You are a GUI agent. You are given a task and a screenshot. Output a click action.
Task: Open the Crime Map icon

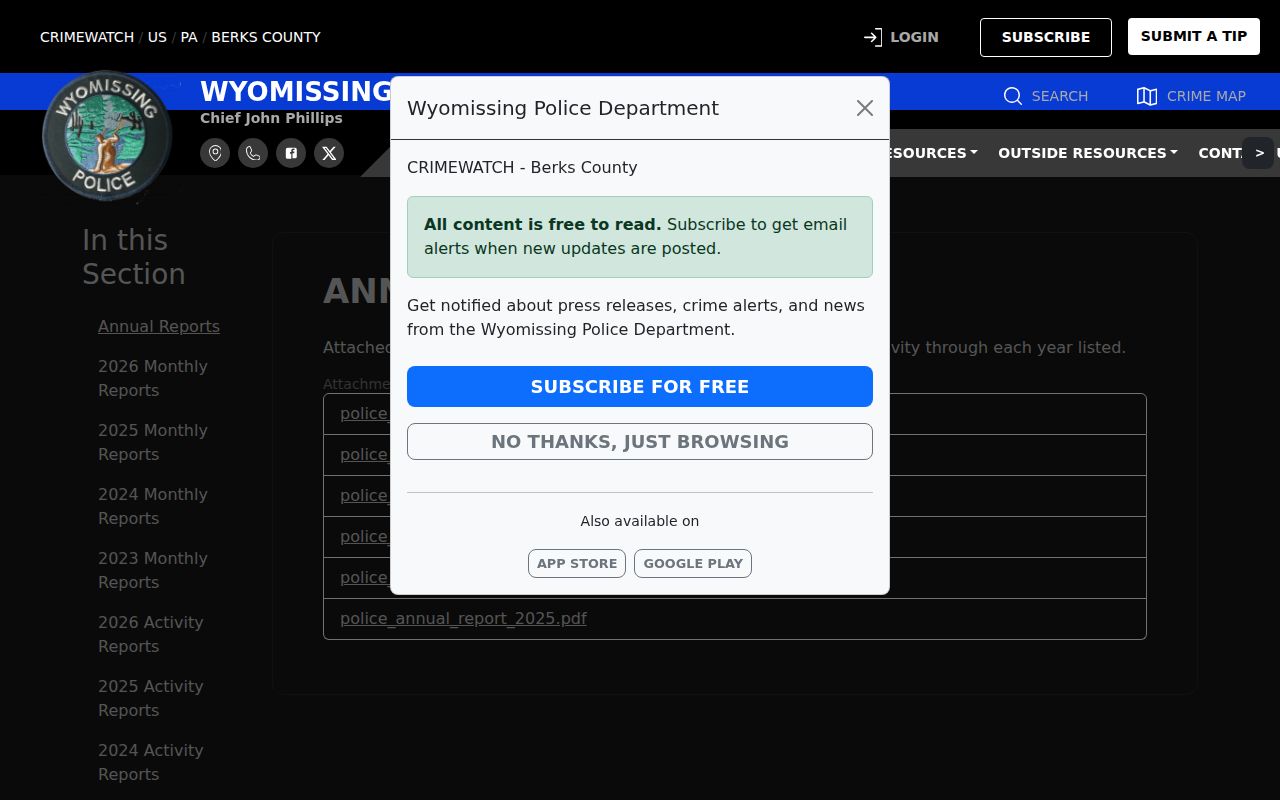[1147, 96]
